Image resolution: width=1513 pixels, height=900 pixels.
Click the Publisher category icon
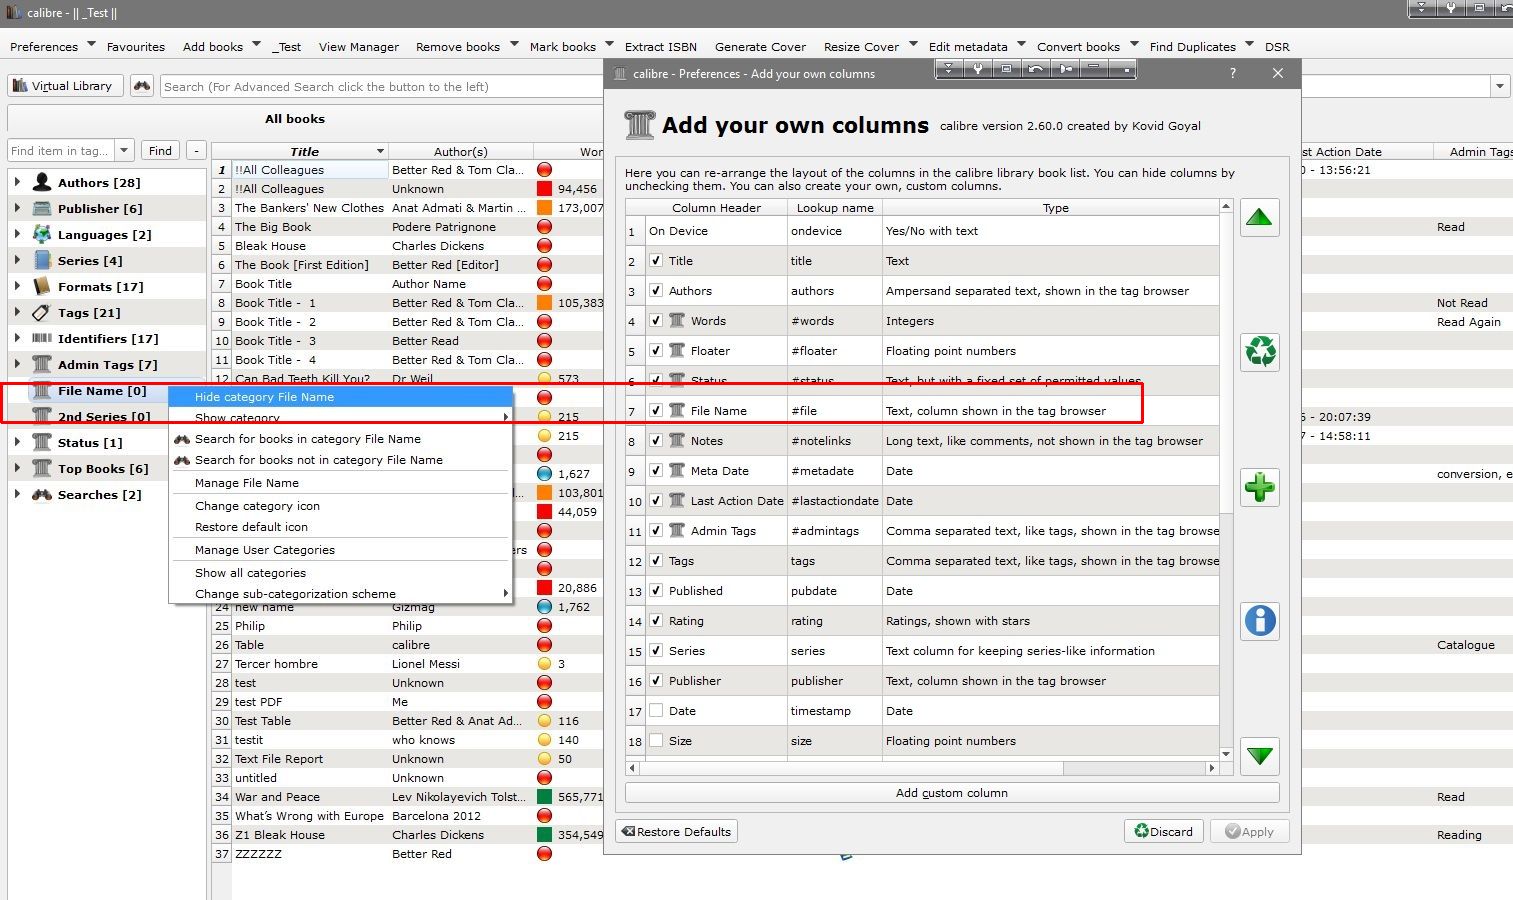42,208
